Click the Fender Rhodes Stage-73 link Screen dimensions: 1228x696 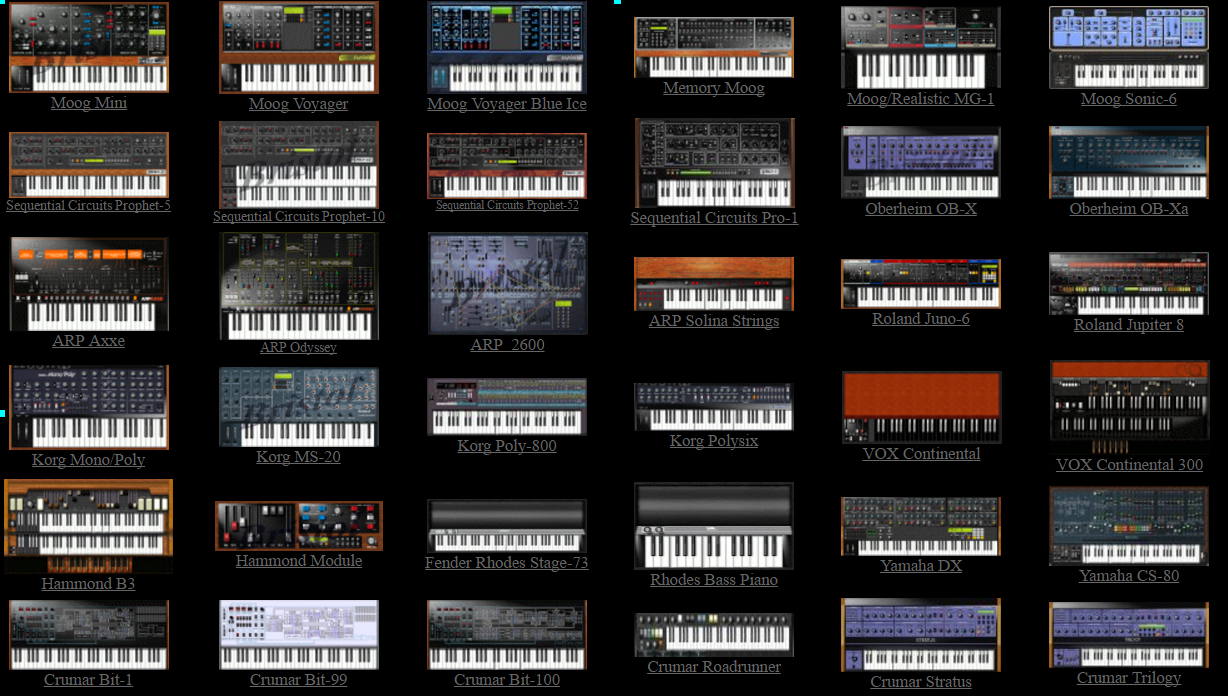tap(506, 563)
